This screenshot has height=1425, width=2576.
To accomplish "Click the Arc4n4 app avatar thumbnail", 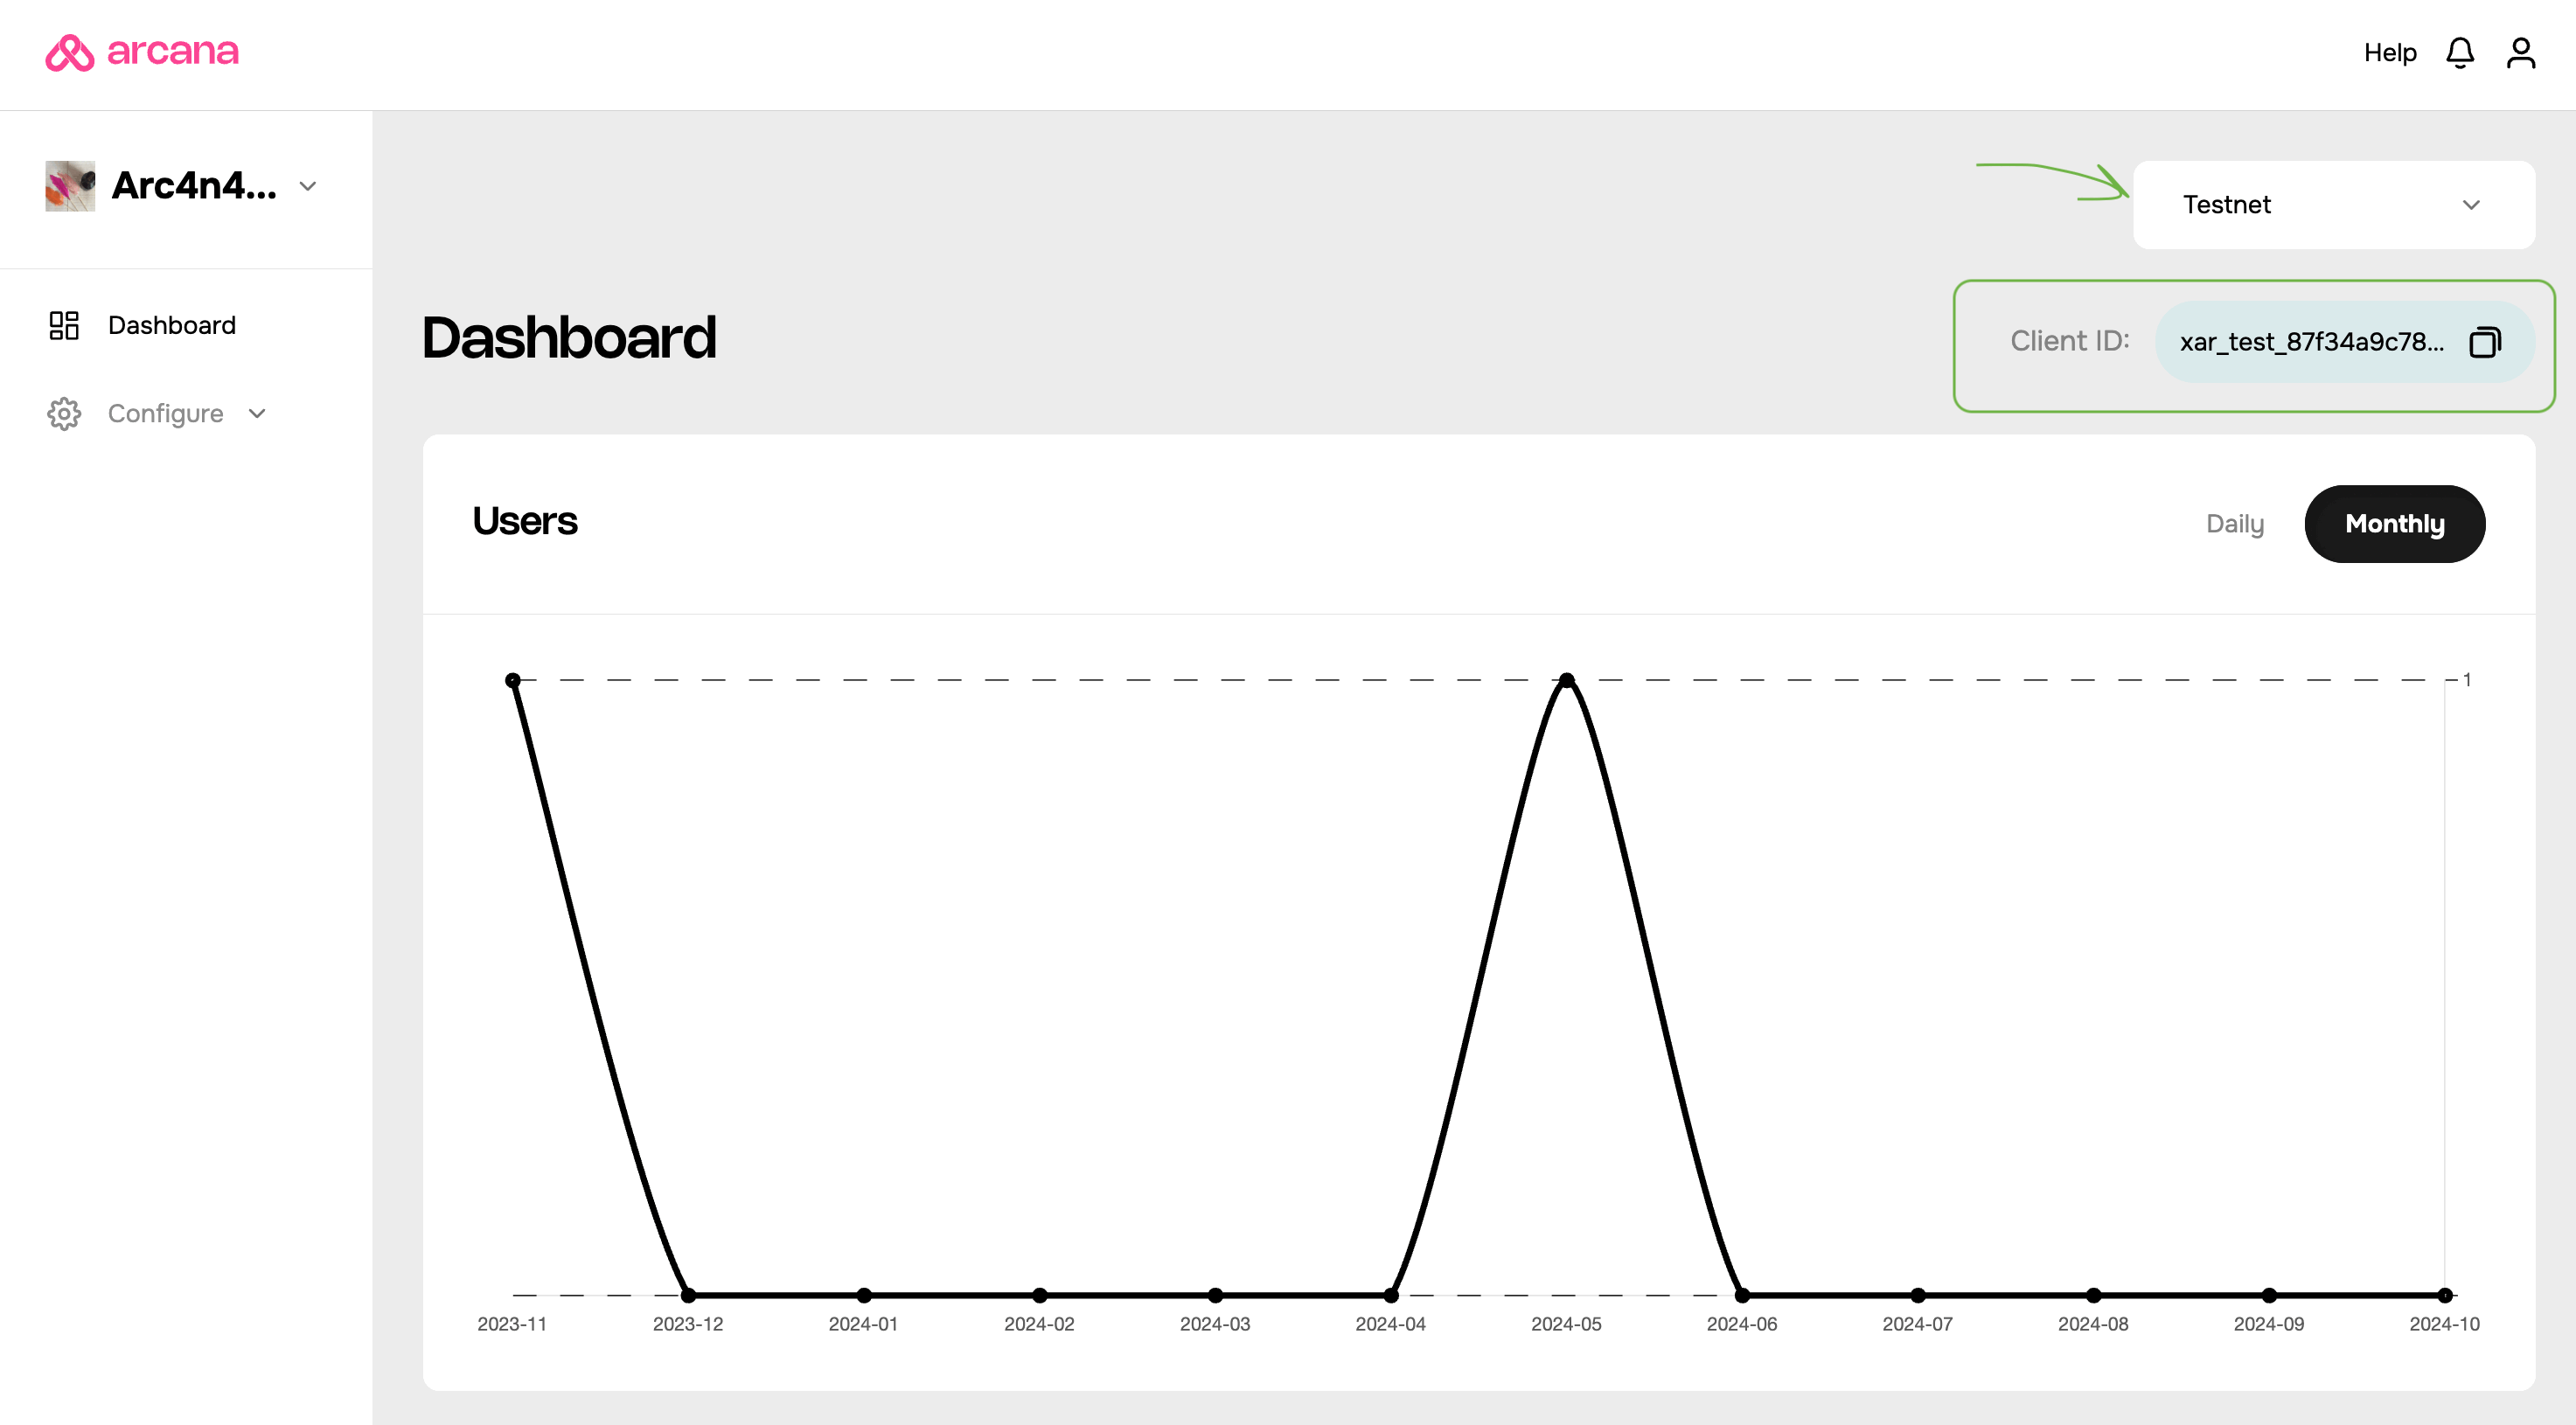I will pyautogui.click(x=70, y=186).
